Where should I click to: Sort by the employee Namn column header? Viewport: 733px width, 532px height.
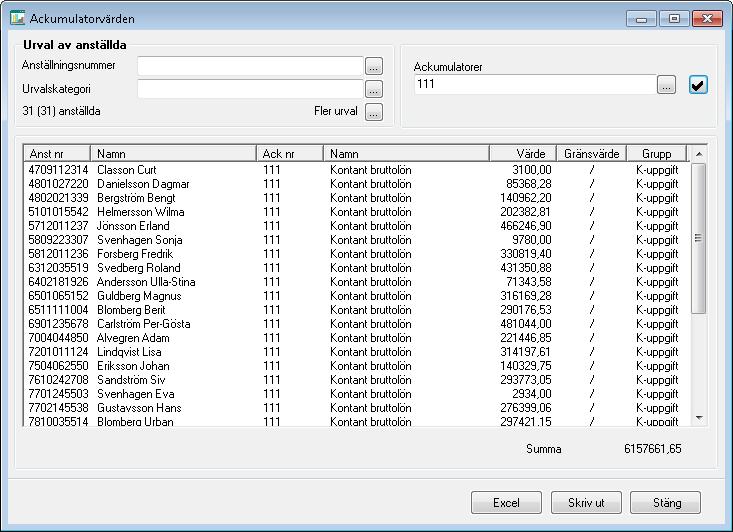coord(173,153)
